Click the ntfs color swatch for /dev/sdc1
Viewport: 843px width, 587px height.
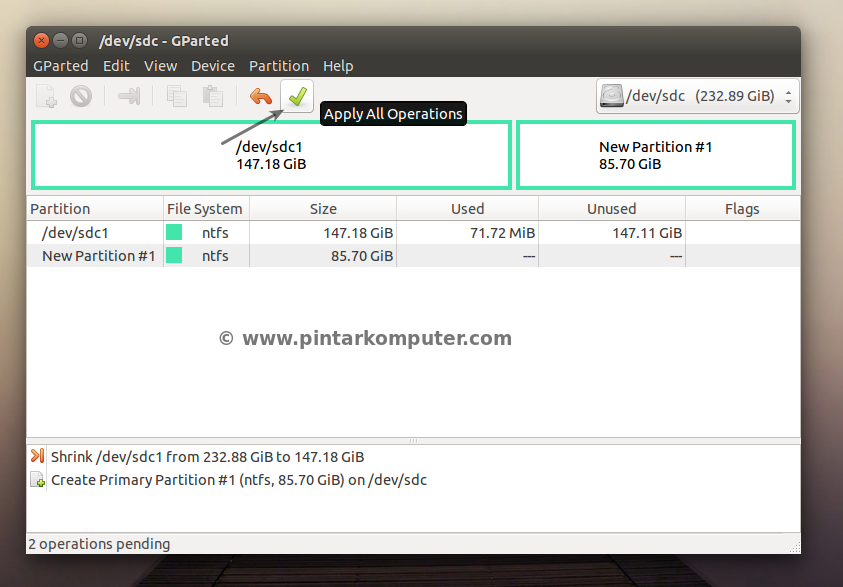174,232
